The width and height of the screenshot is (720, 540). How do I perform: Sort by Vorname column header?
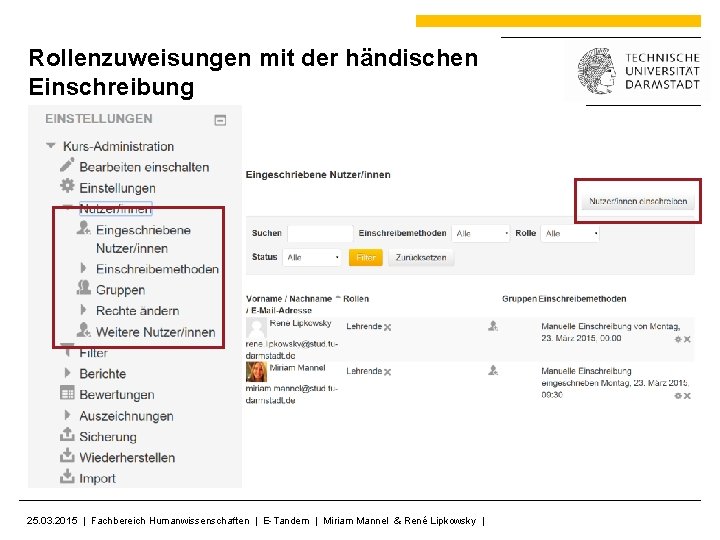(264, 298)
